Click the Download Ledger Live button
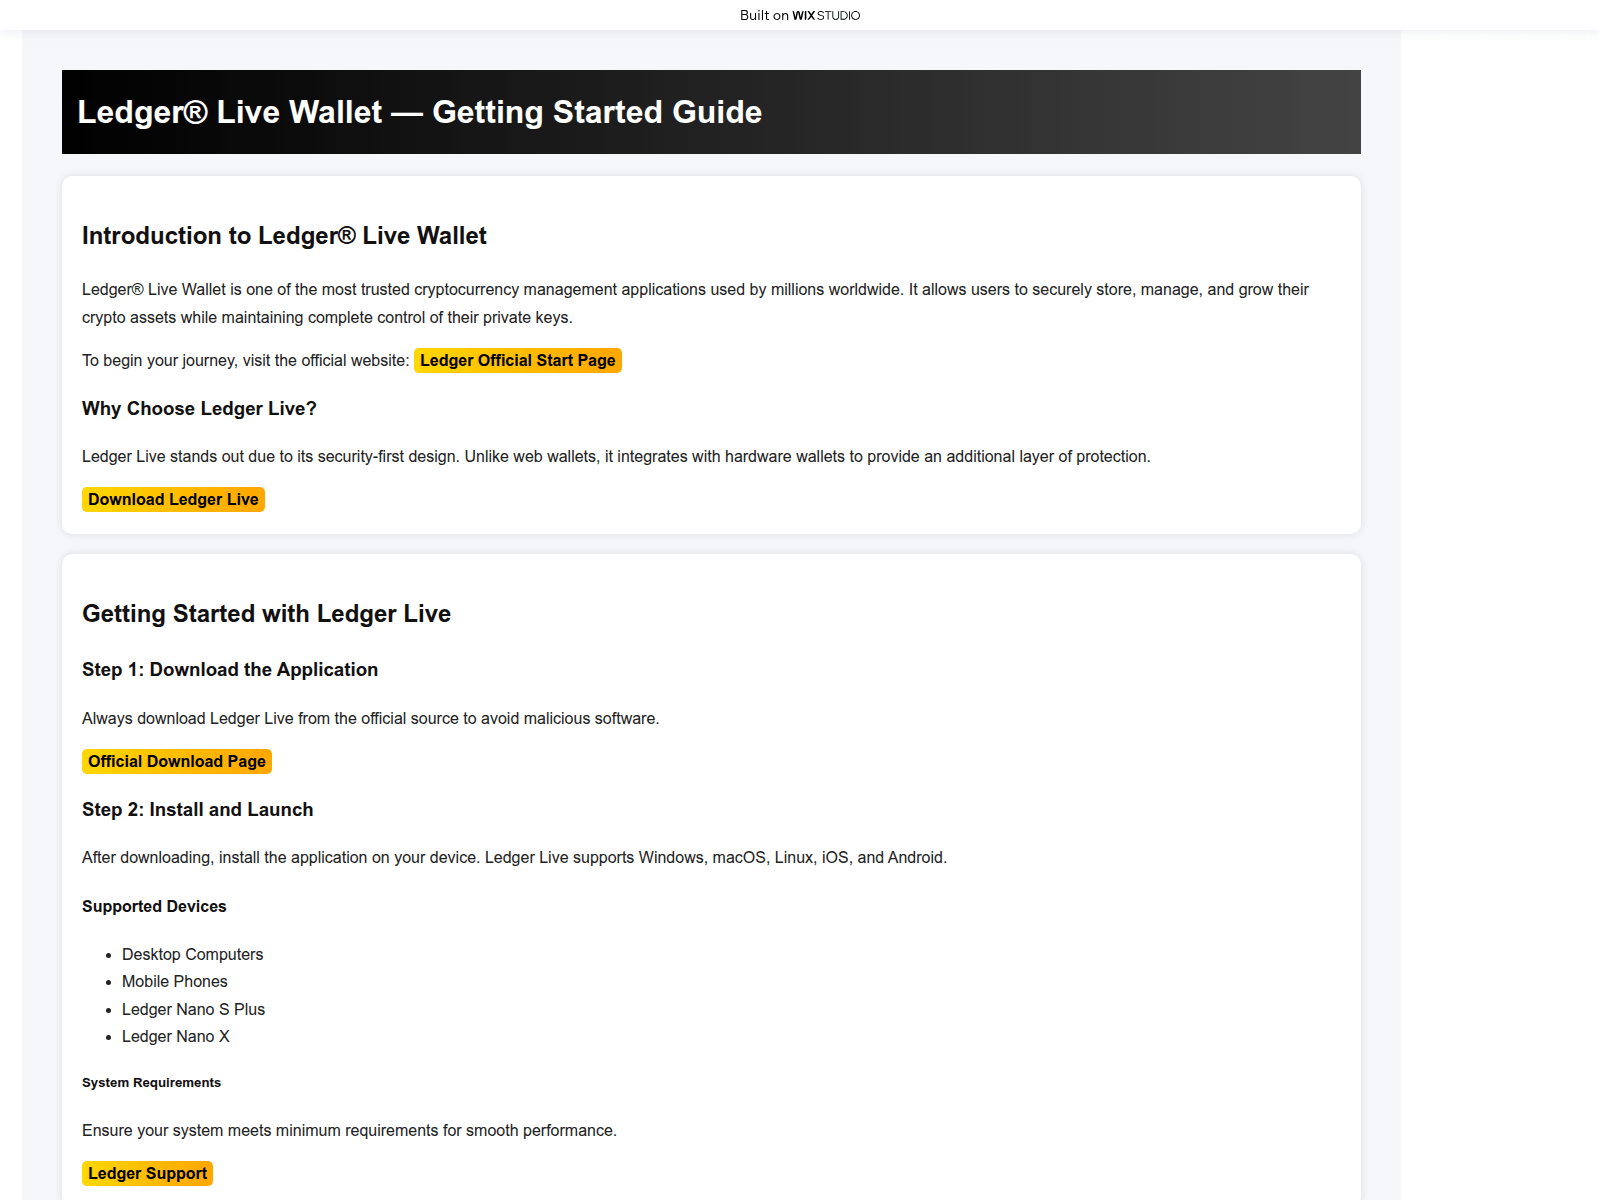The width and height of the screenshot is (1600, 1200). click(173, 499)
